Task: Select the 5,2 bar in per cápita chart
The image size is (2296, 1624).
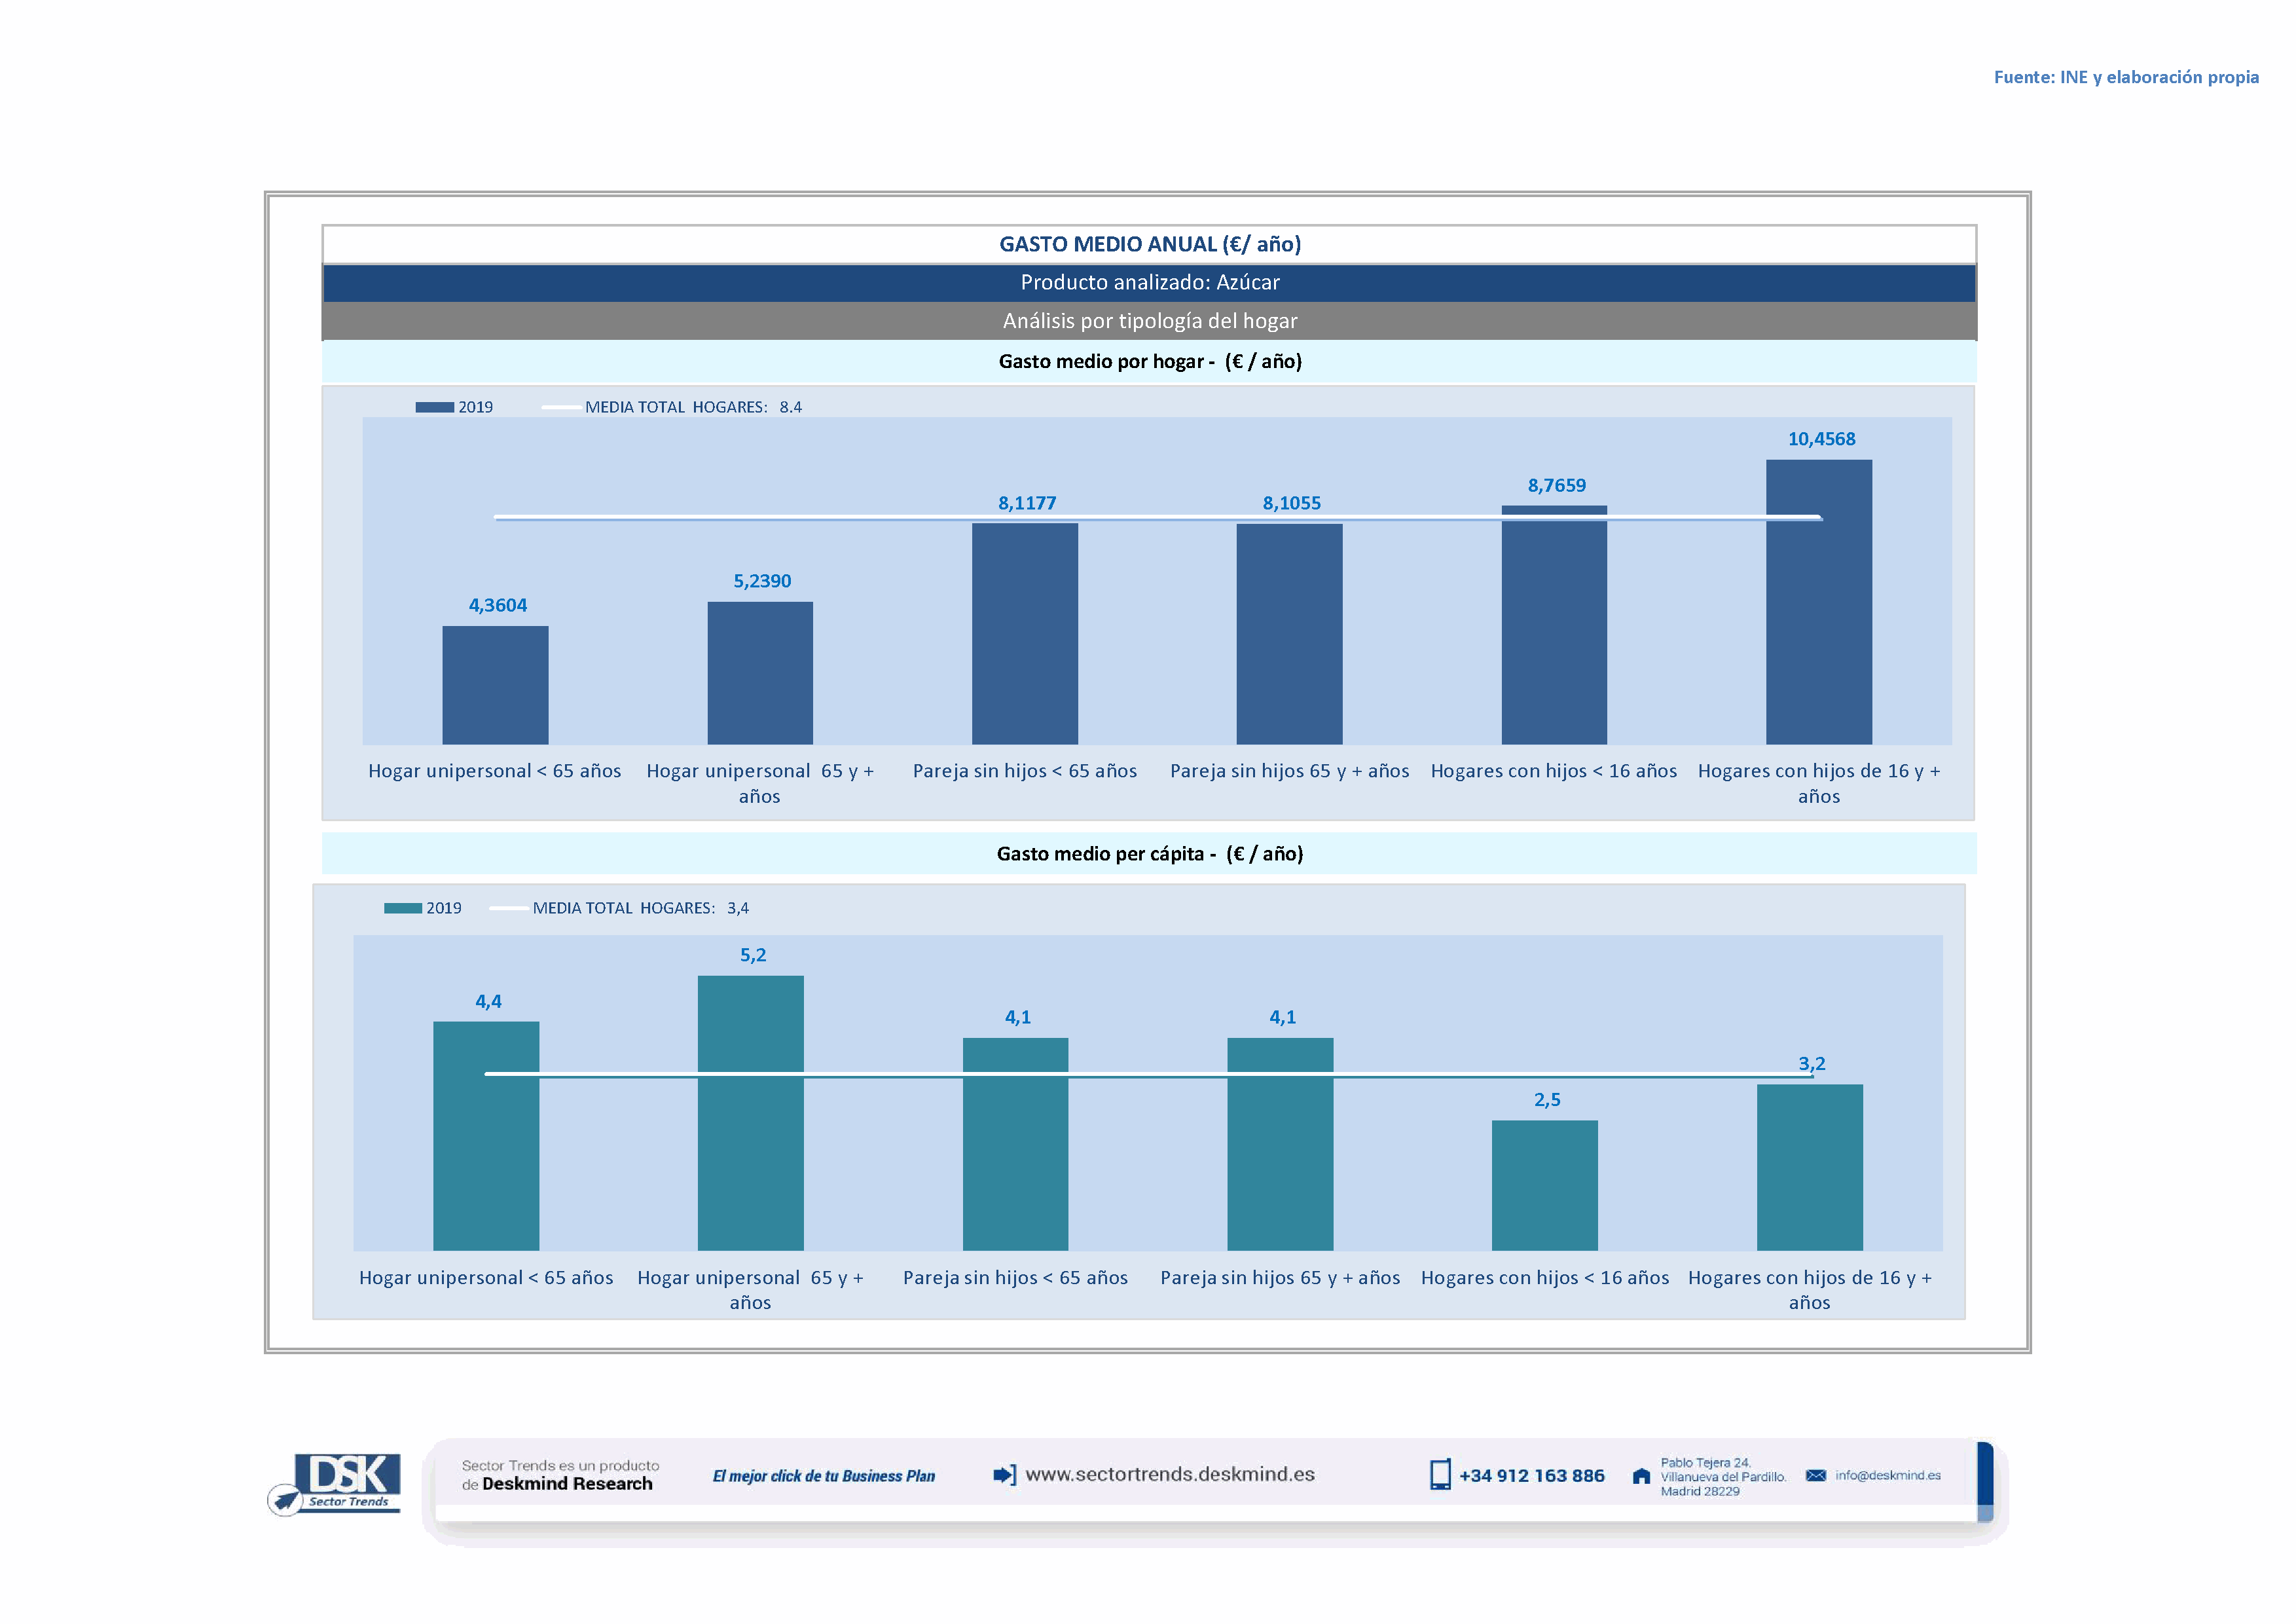Action: [x=750, y=1112]
